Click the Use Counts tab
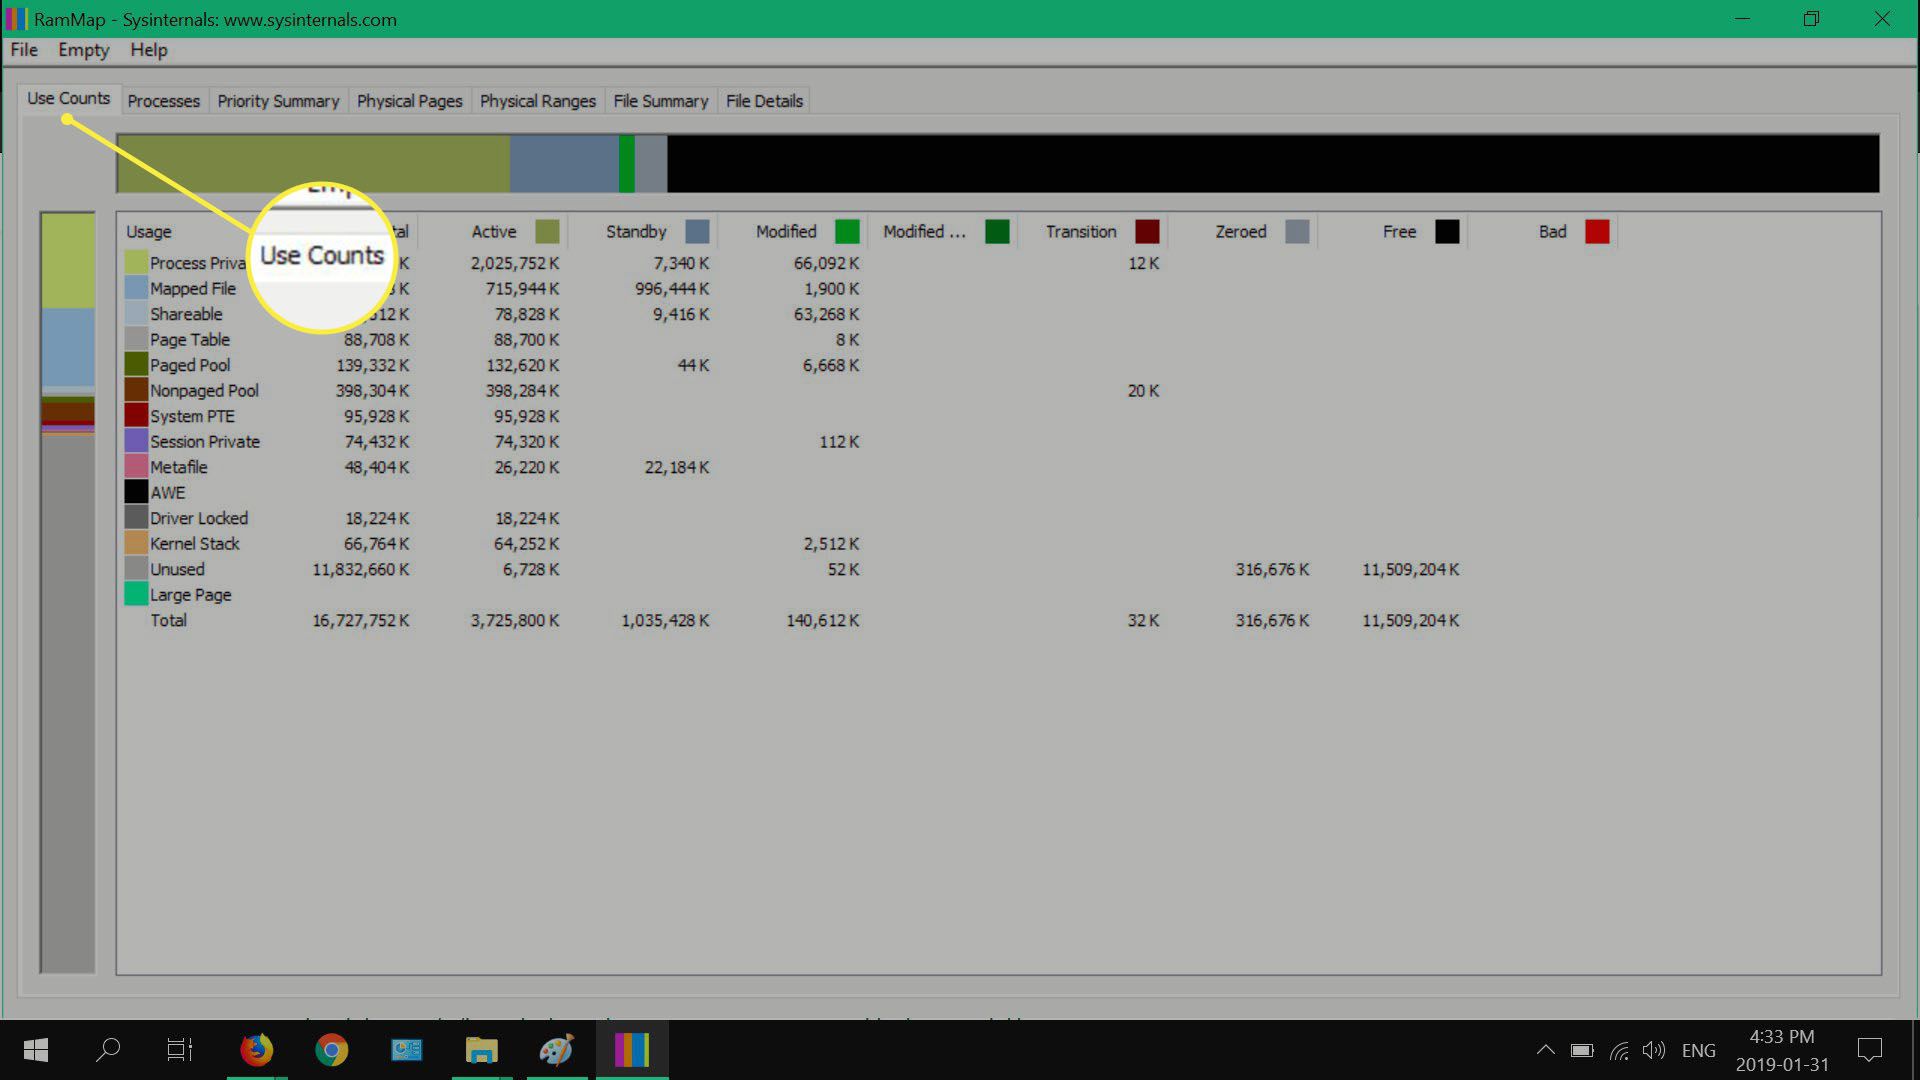Screen dimensions: 1920x1080 tap(67, 99)
